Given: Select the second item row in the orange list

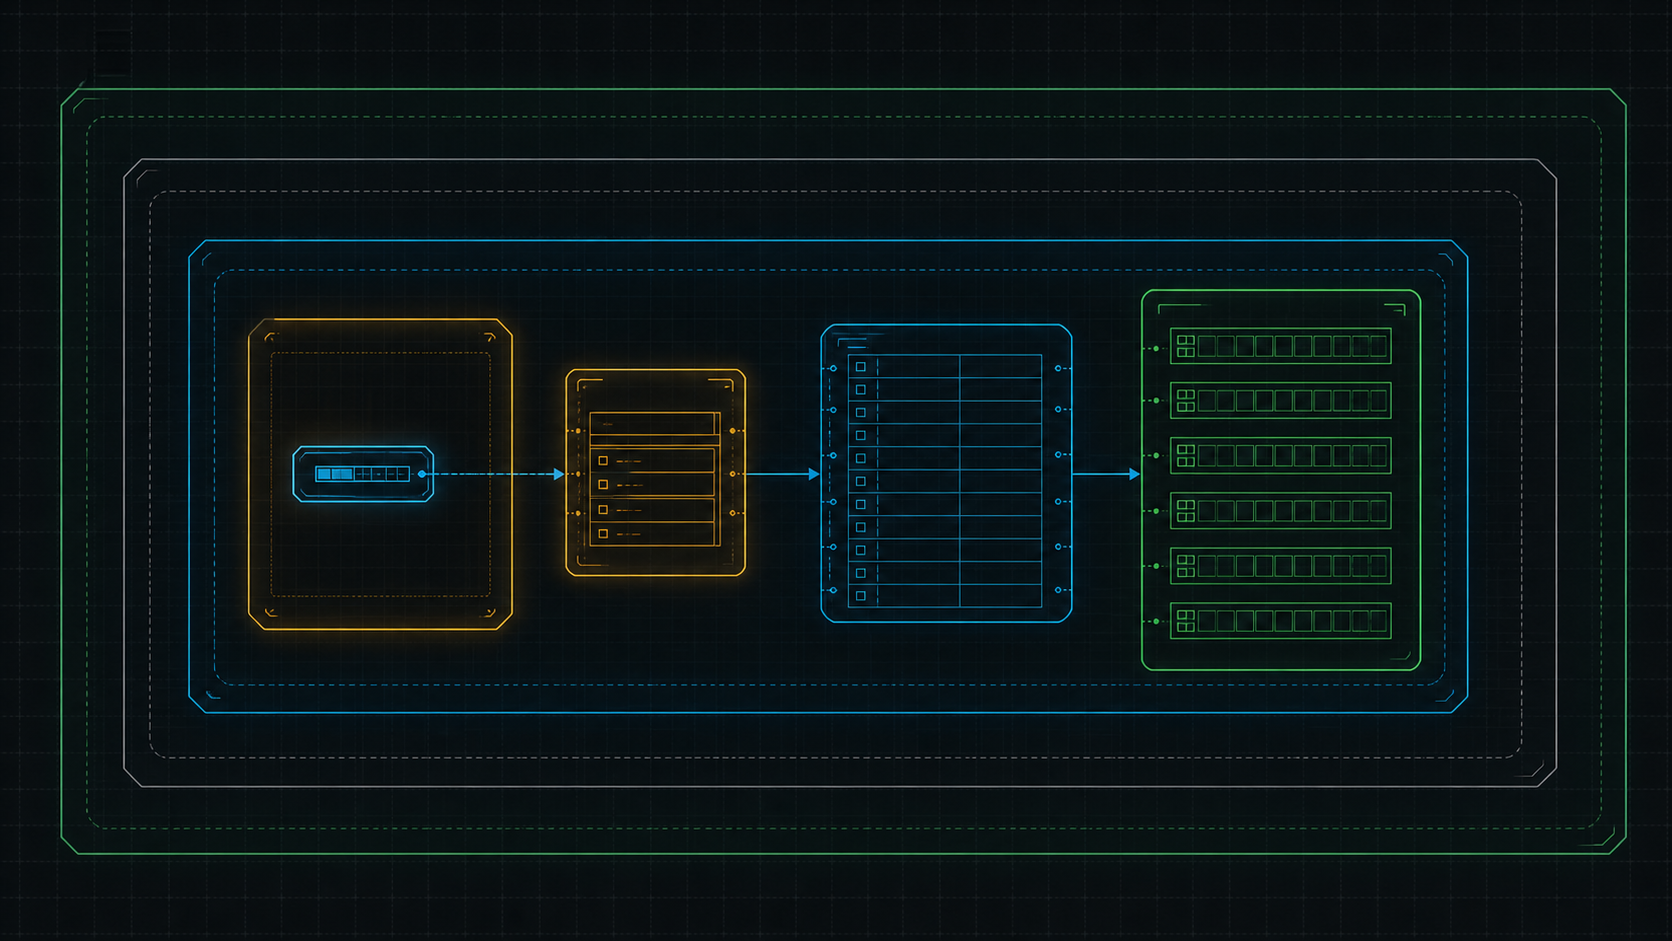Looking at the screenshot, I should pos(654,485).
